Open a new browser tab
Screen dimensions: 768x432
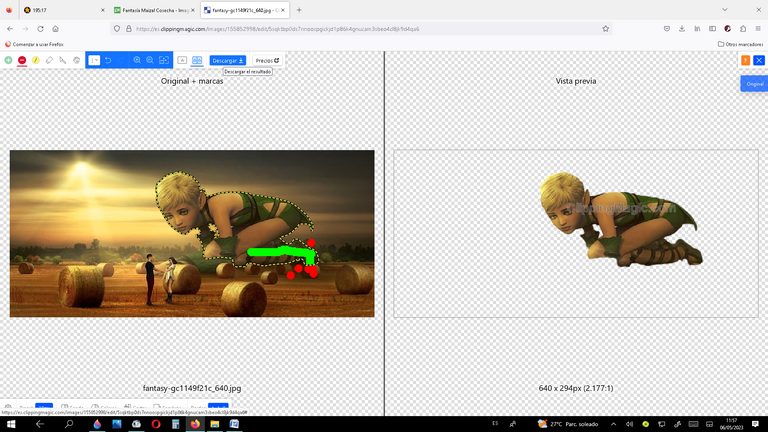[x=299, y=10]
